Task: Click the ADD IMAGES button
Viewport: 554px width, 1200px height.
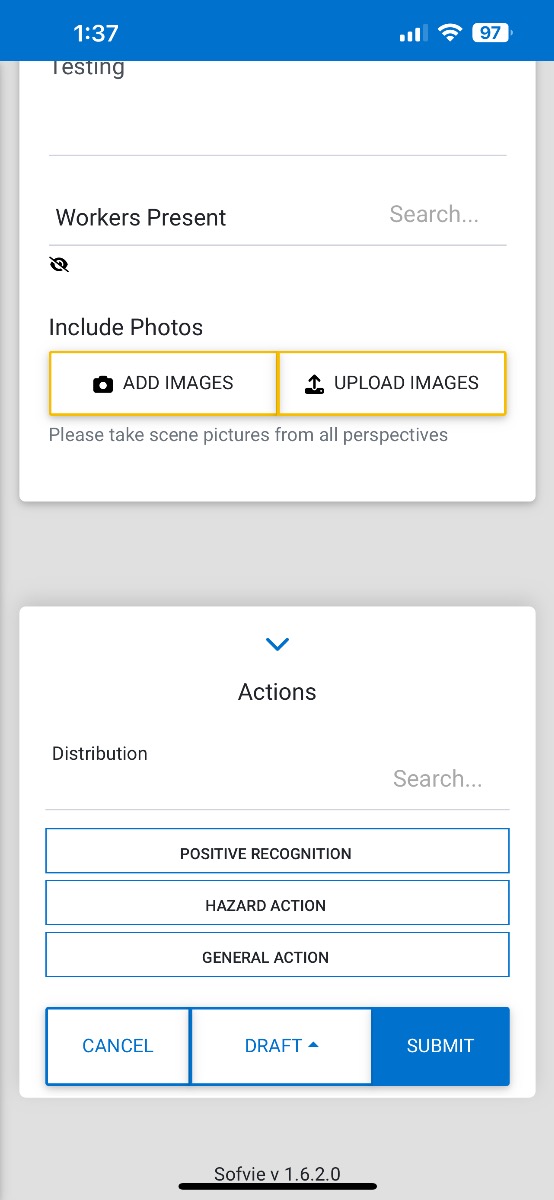Action: point(163,383)
